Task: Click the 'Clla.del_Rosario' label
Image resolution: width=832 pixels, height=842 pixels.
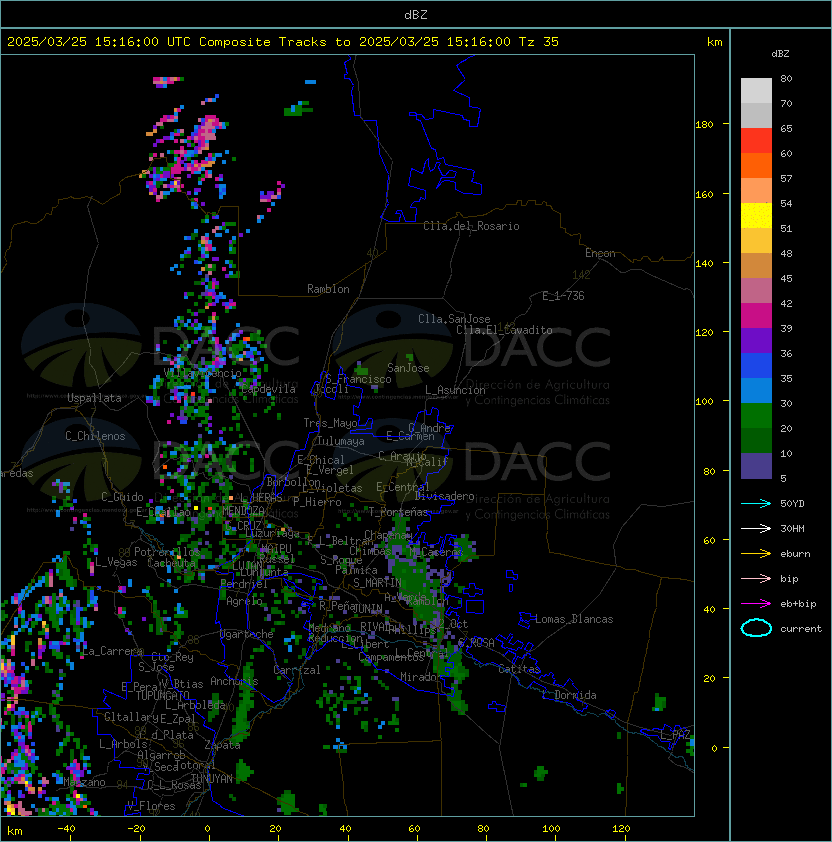Action: point(471,226)
